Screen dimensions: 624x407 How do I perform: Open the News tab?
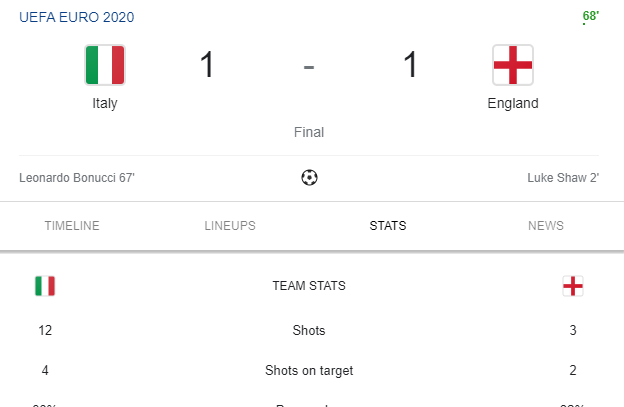pos(546,226)
